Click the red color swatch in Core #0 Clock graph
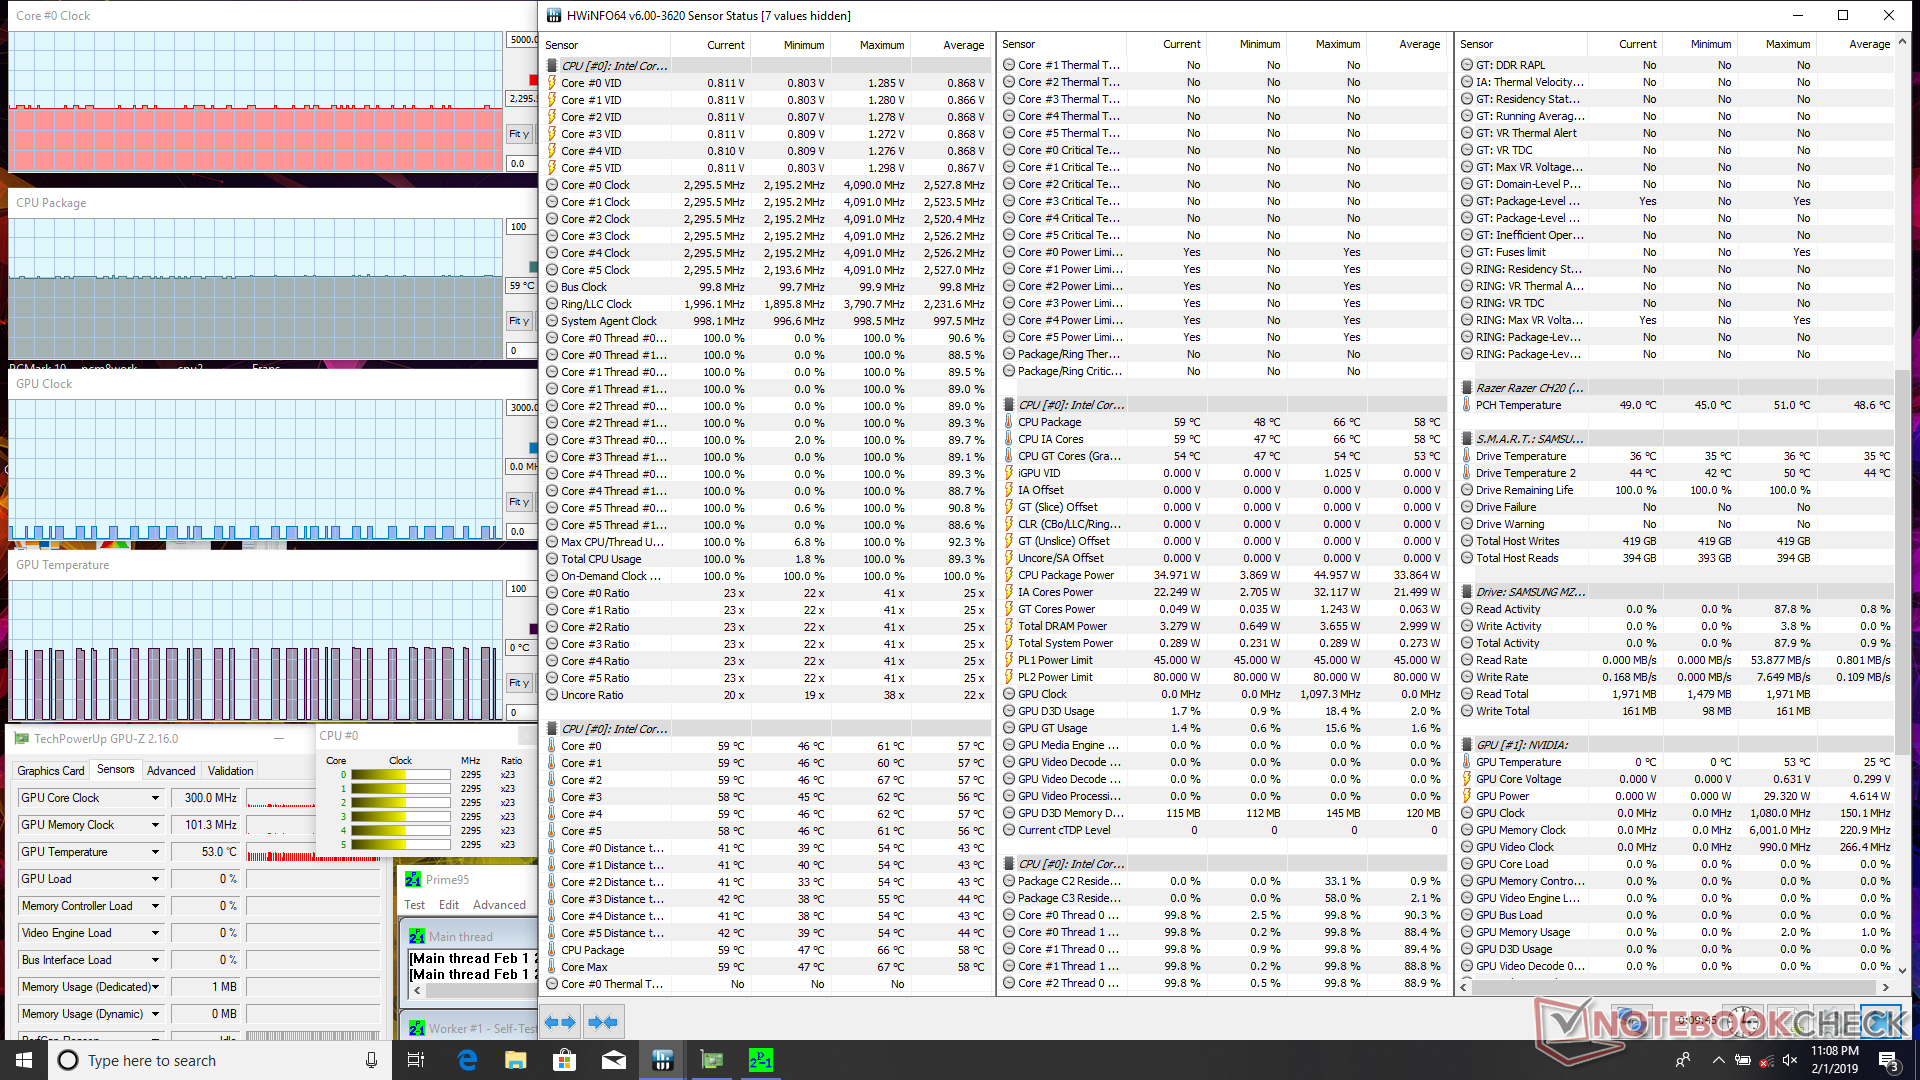The width and height of the screenshot is (1920, 1080). [x=533, y=80]
